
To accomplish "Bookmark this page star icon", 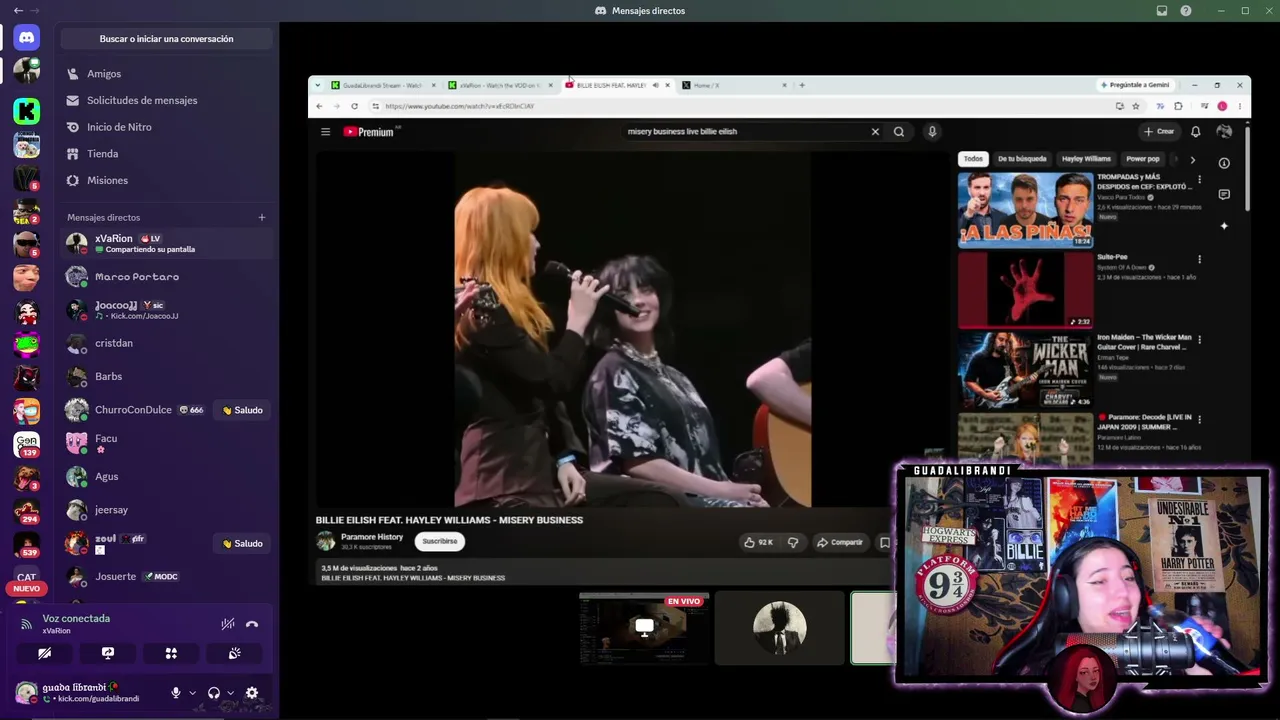I will 1136,106.
